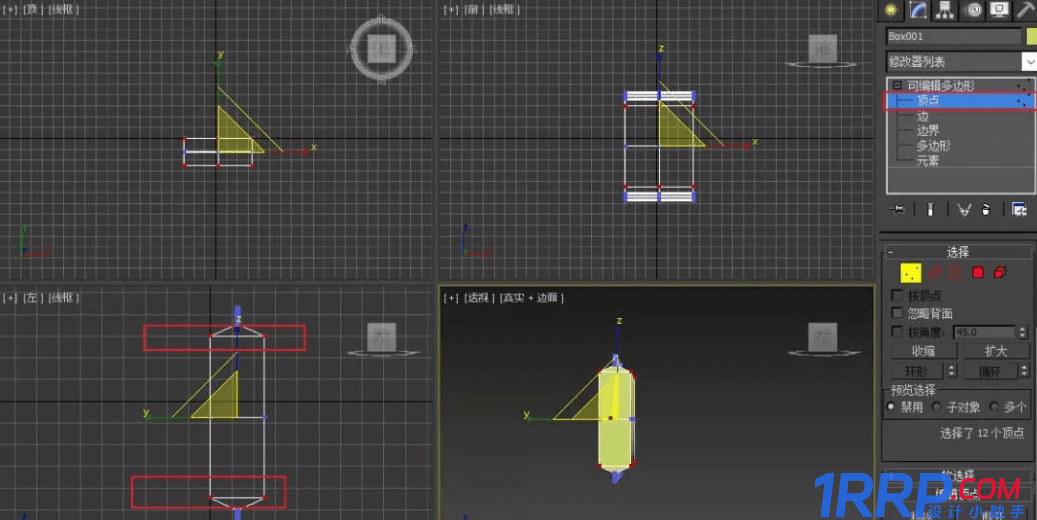Click the 环形 spinner arrows

[952, 370]
